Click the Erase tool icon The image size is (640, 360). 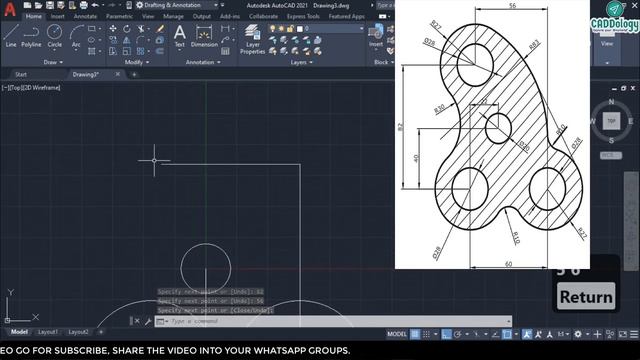(x=160, y=29)
